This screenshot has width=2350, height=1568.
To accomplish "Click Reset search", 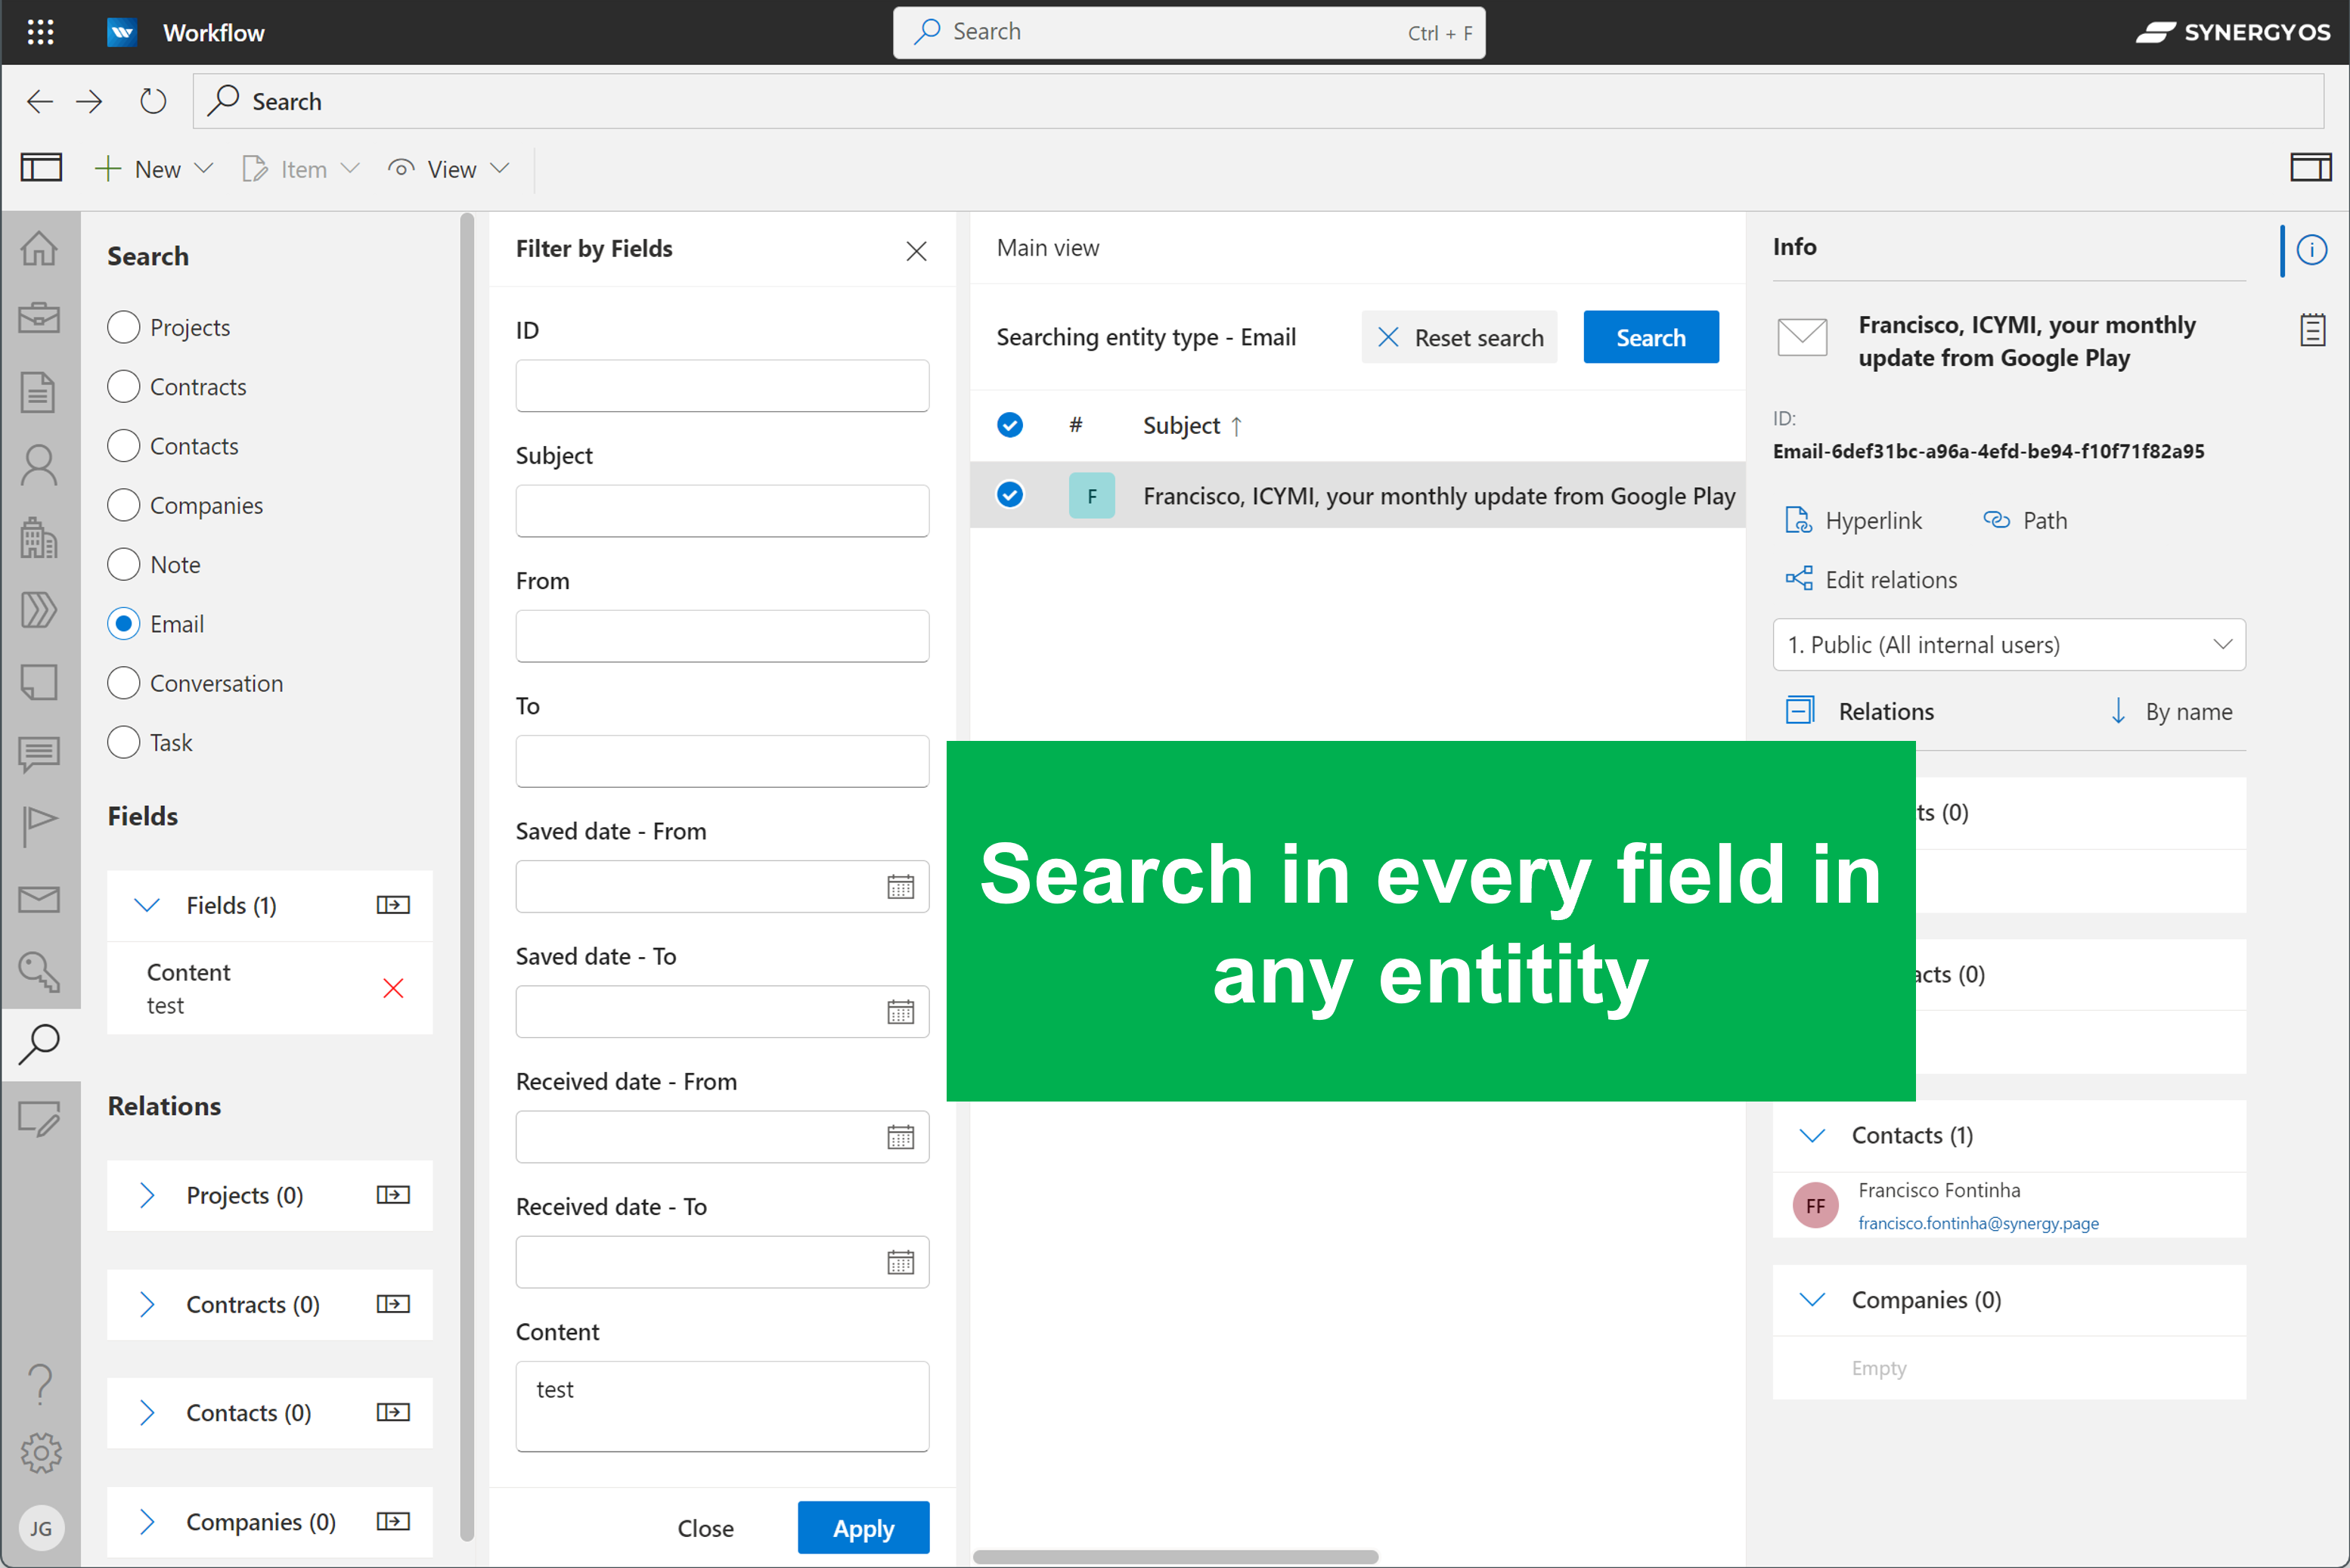I will point(1459,338).
